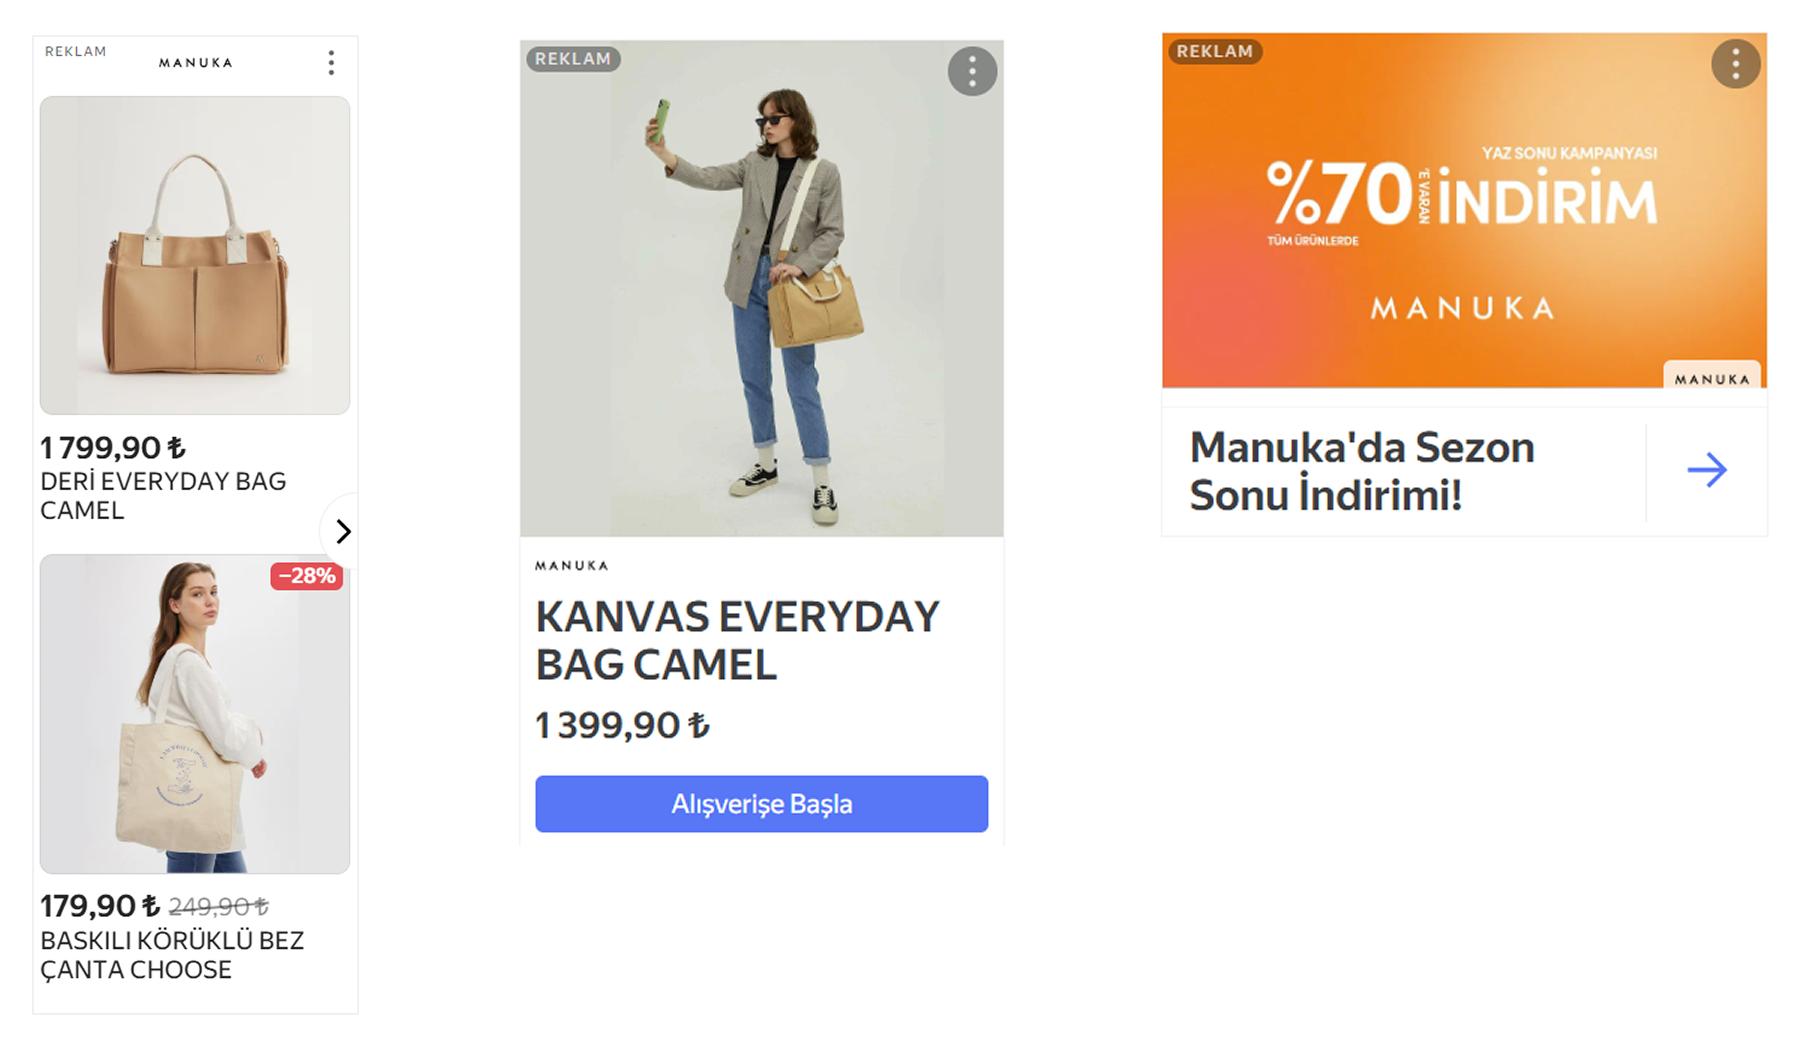Image resolution: width=1803 pixels, height=1050 pixels.
Task: Click the KANVAS EVERYDAY BAG CAMEL heading
Action: click(737, 641)
